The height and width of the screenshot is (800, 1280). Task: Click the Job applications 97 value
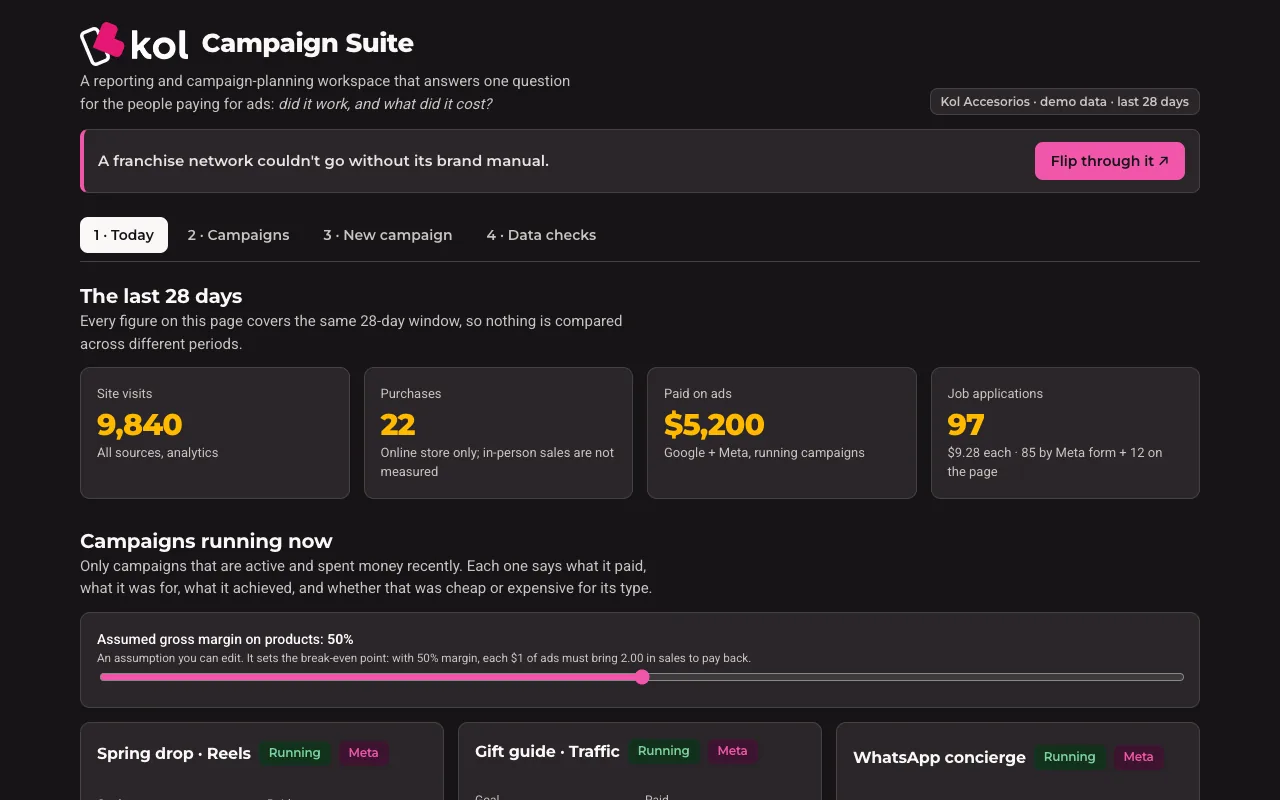click(966, 424)
